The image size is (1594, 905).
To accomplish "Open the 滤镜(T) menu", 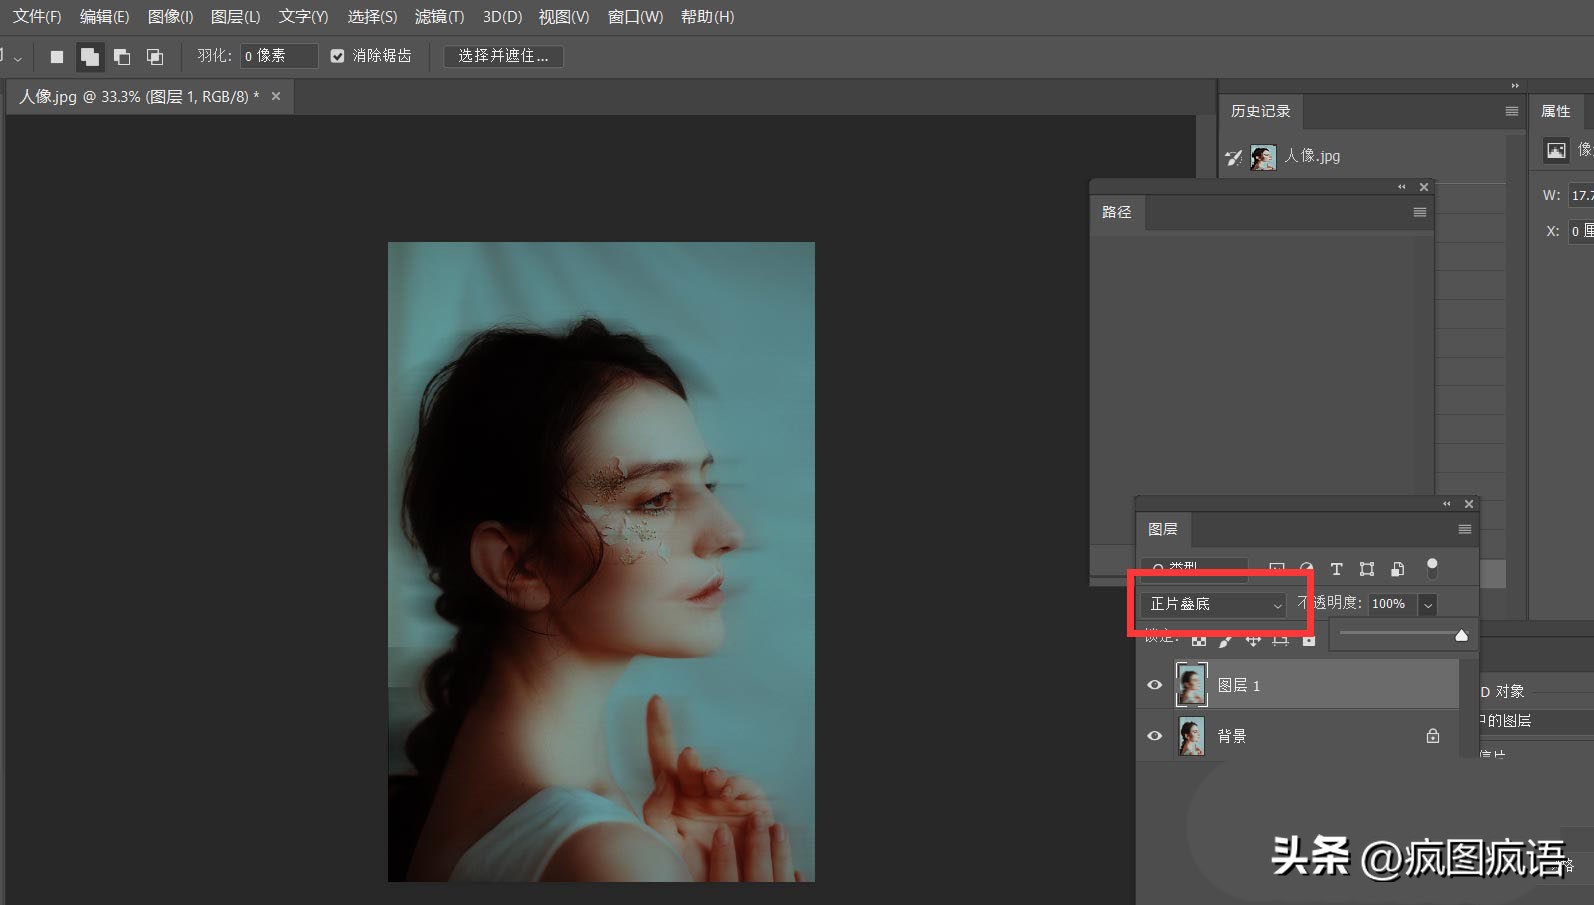I will [x=439, y=17].
